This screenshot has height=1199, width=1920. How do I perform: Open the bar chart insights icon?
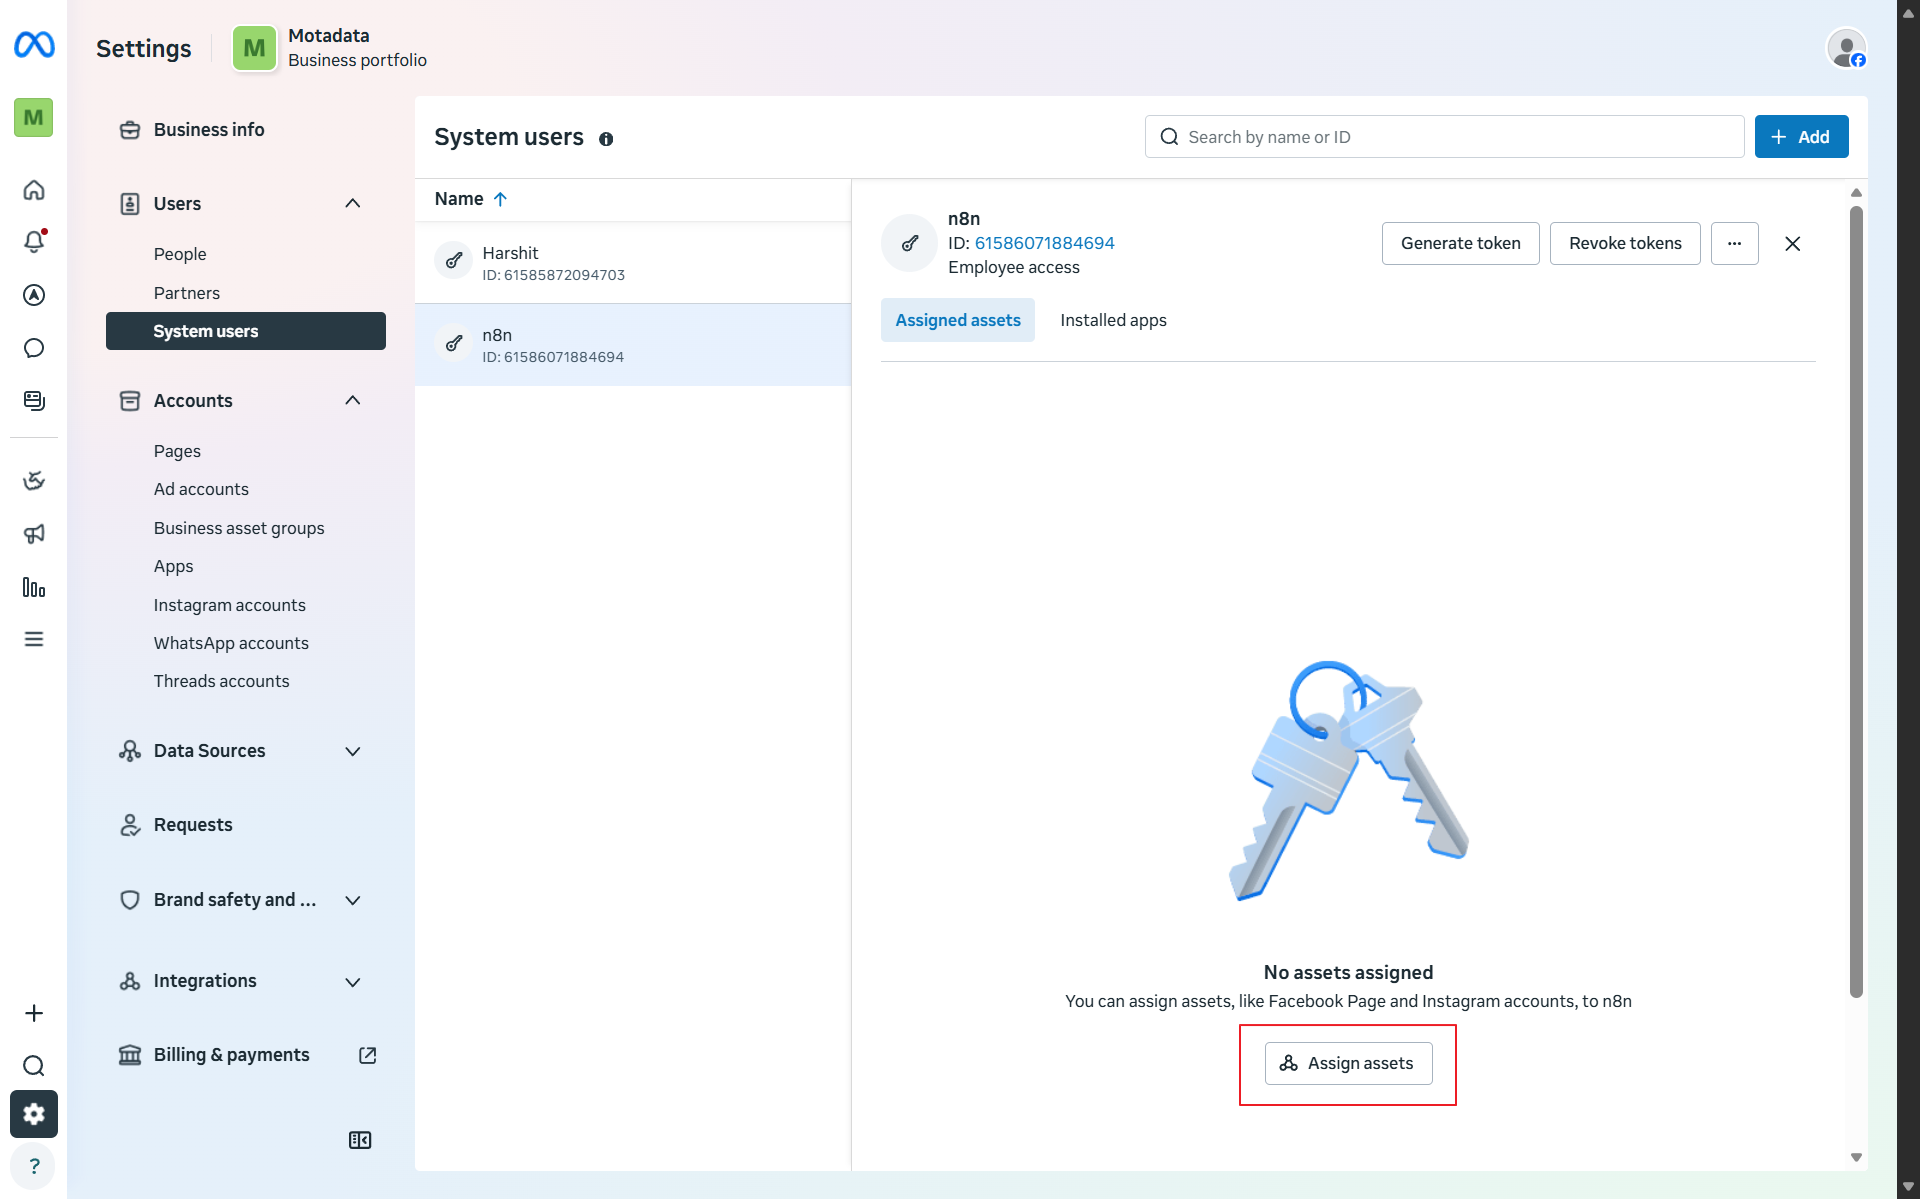click(34, 587)
